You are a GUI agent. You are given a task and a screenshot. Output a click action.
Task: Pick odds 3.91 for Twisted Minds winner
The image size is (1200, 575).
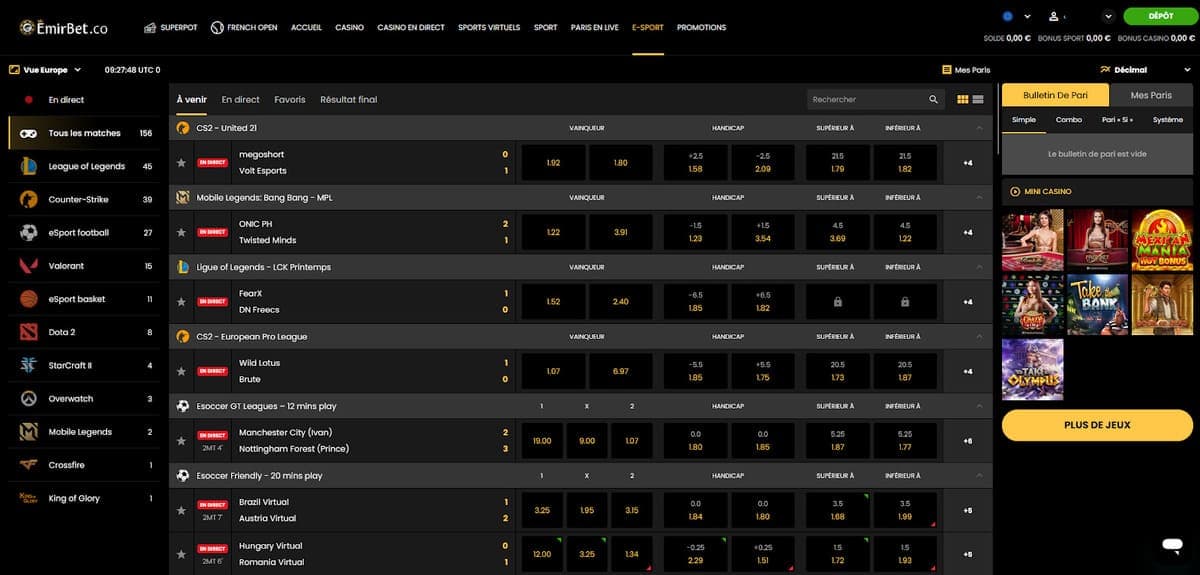[620, 232]
